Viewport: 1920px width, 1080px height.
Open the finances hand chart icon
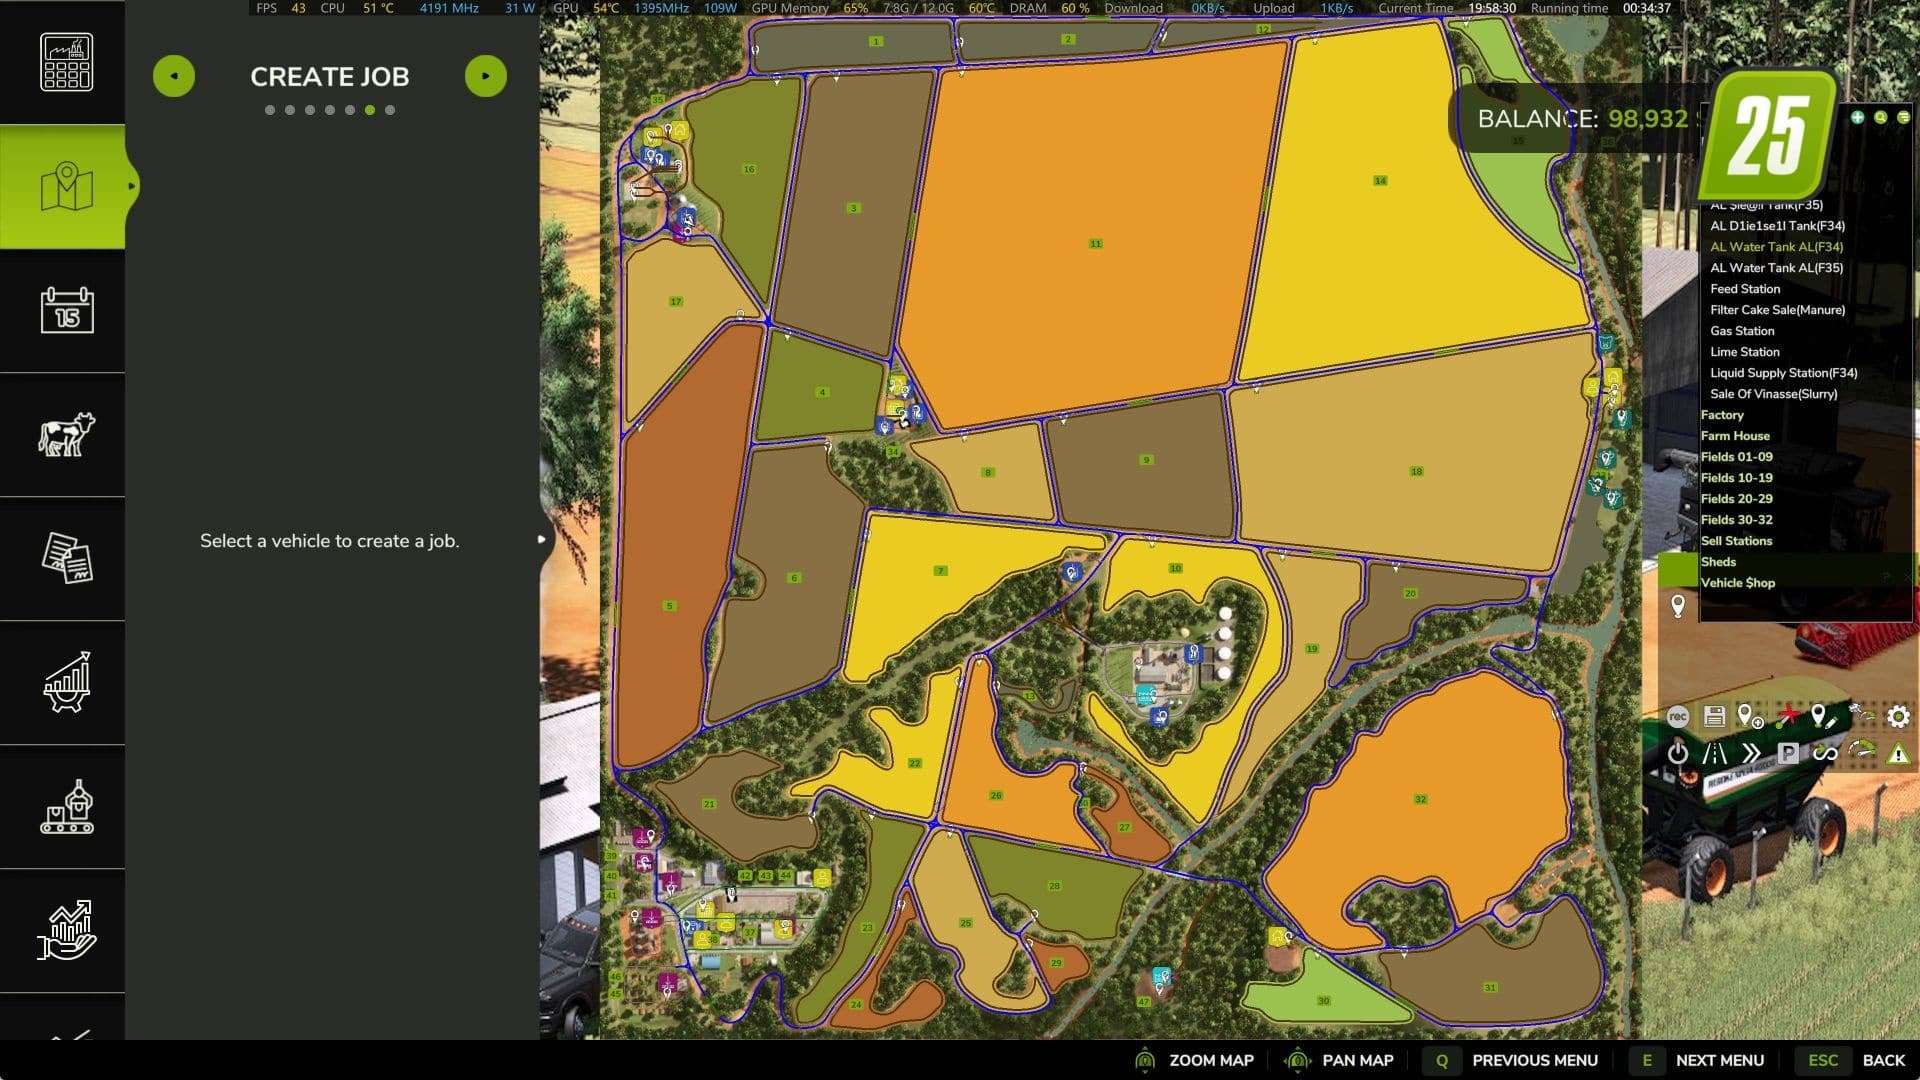(x=66, y=930)
